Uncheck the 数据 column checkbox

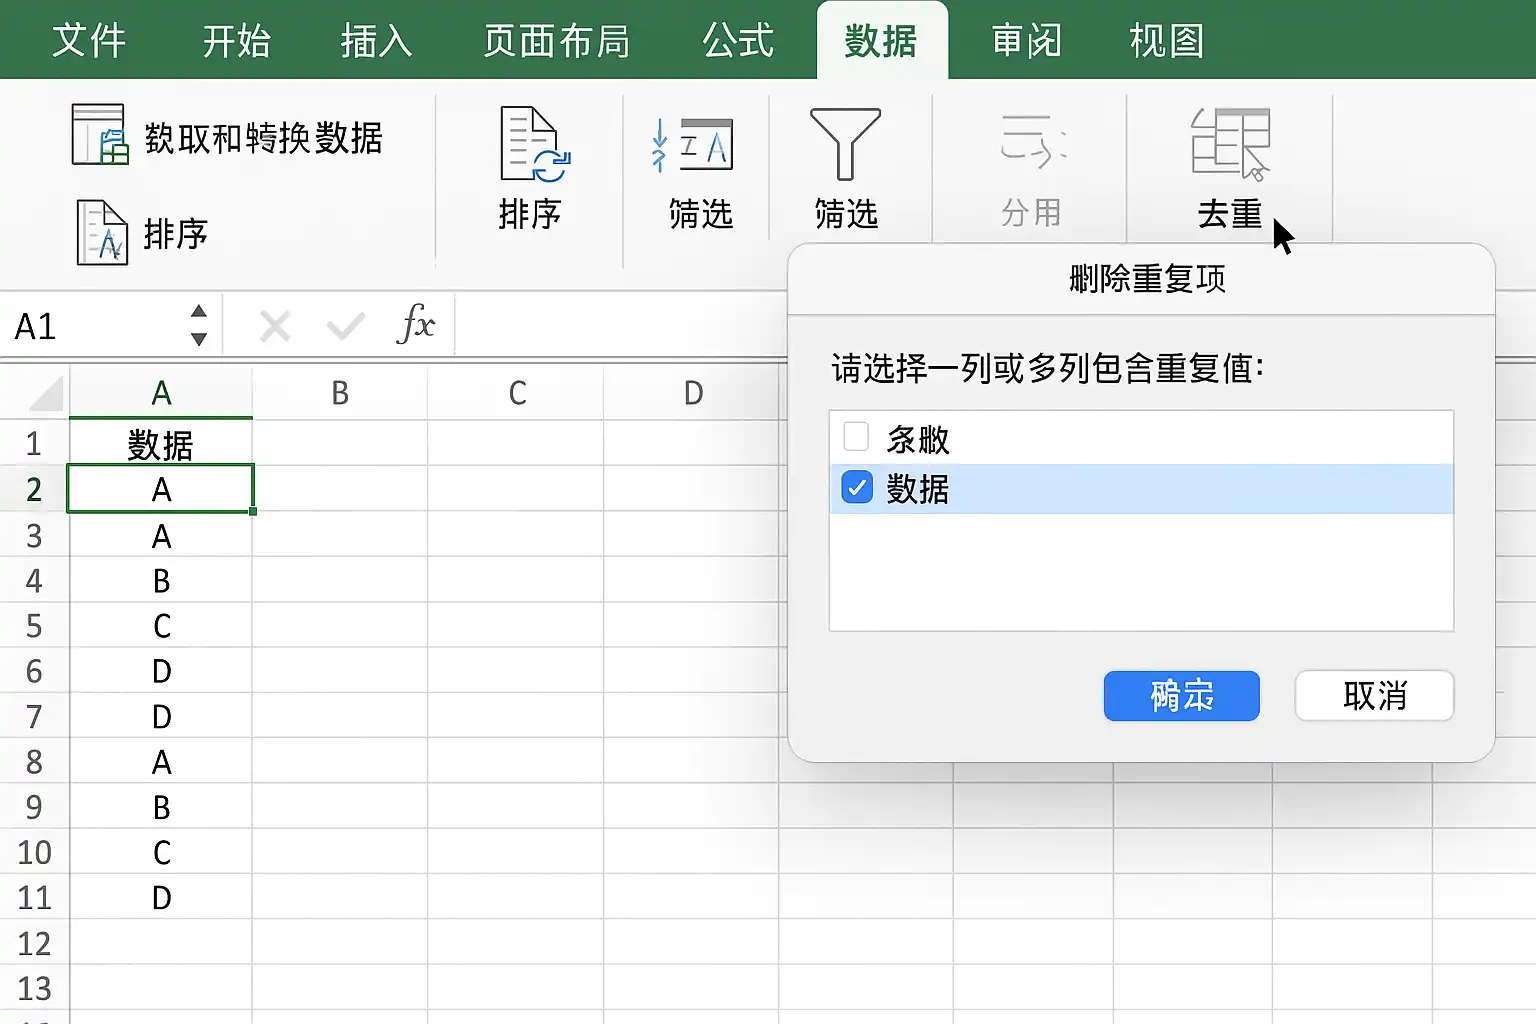point(856,487)
